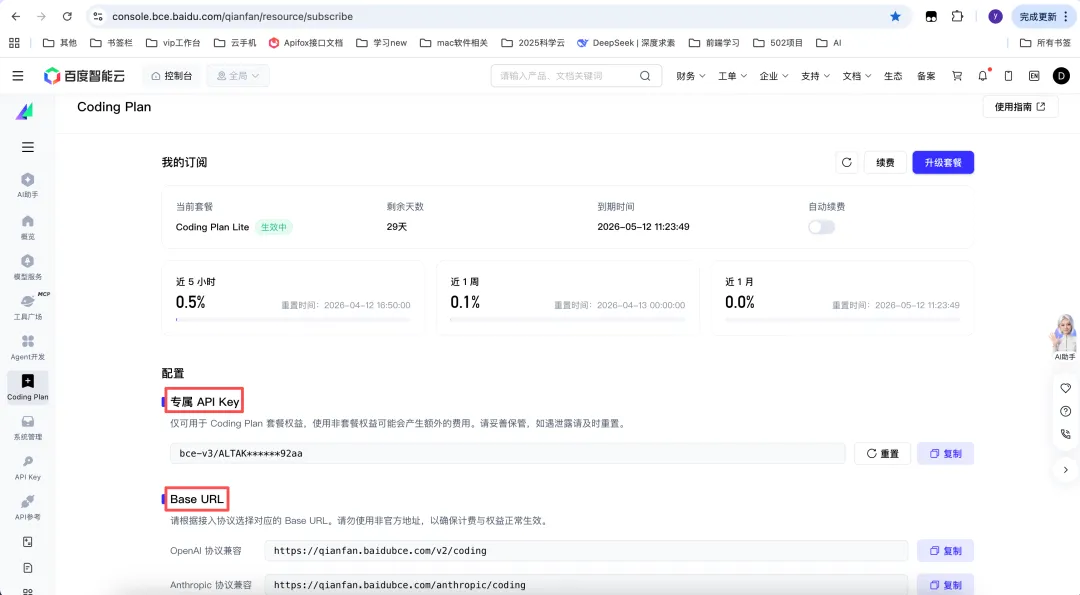Click the search magnifier icon
1080x595 pixels.
pyautogui.click(x=645, y=76)
